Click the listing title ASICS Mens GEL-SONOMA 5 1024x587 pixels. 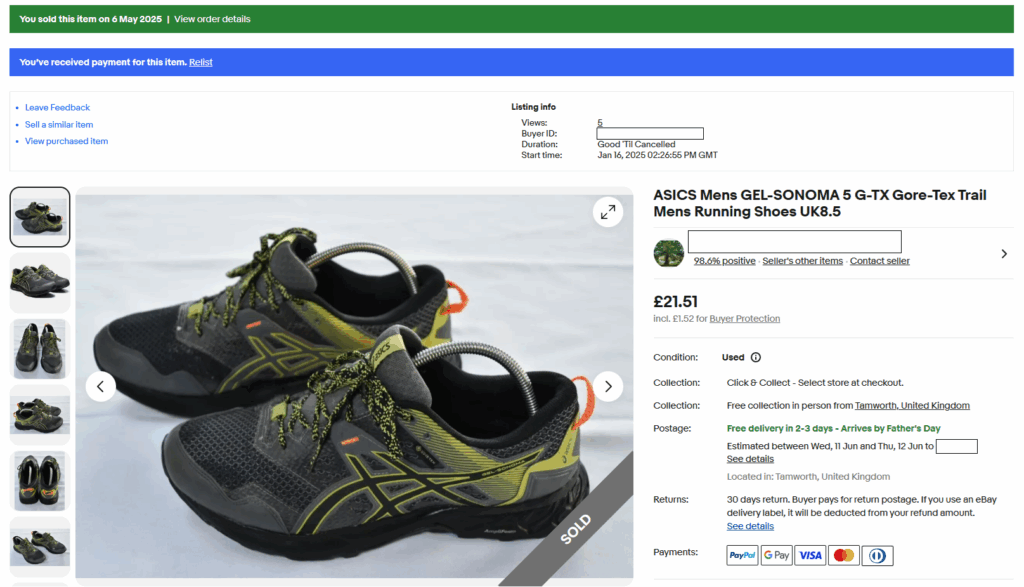[820, 203]
